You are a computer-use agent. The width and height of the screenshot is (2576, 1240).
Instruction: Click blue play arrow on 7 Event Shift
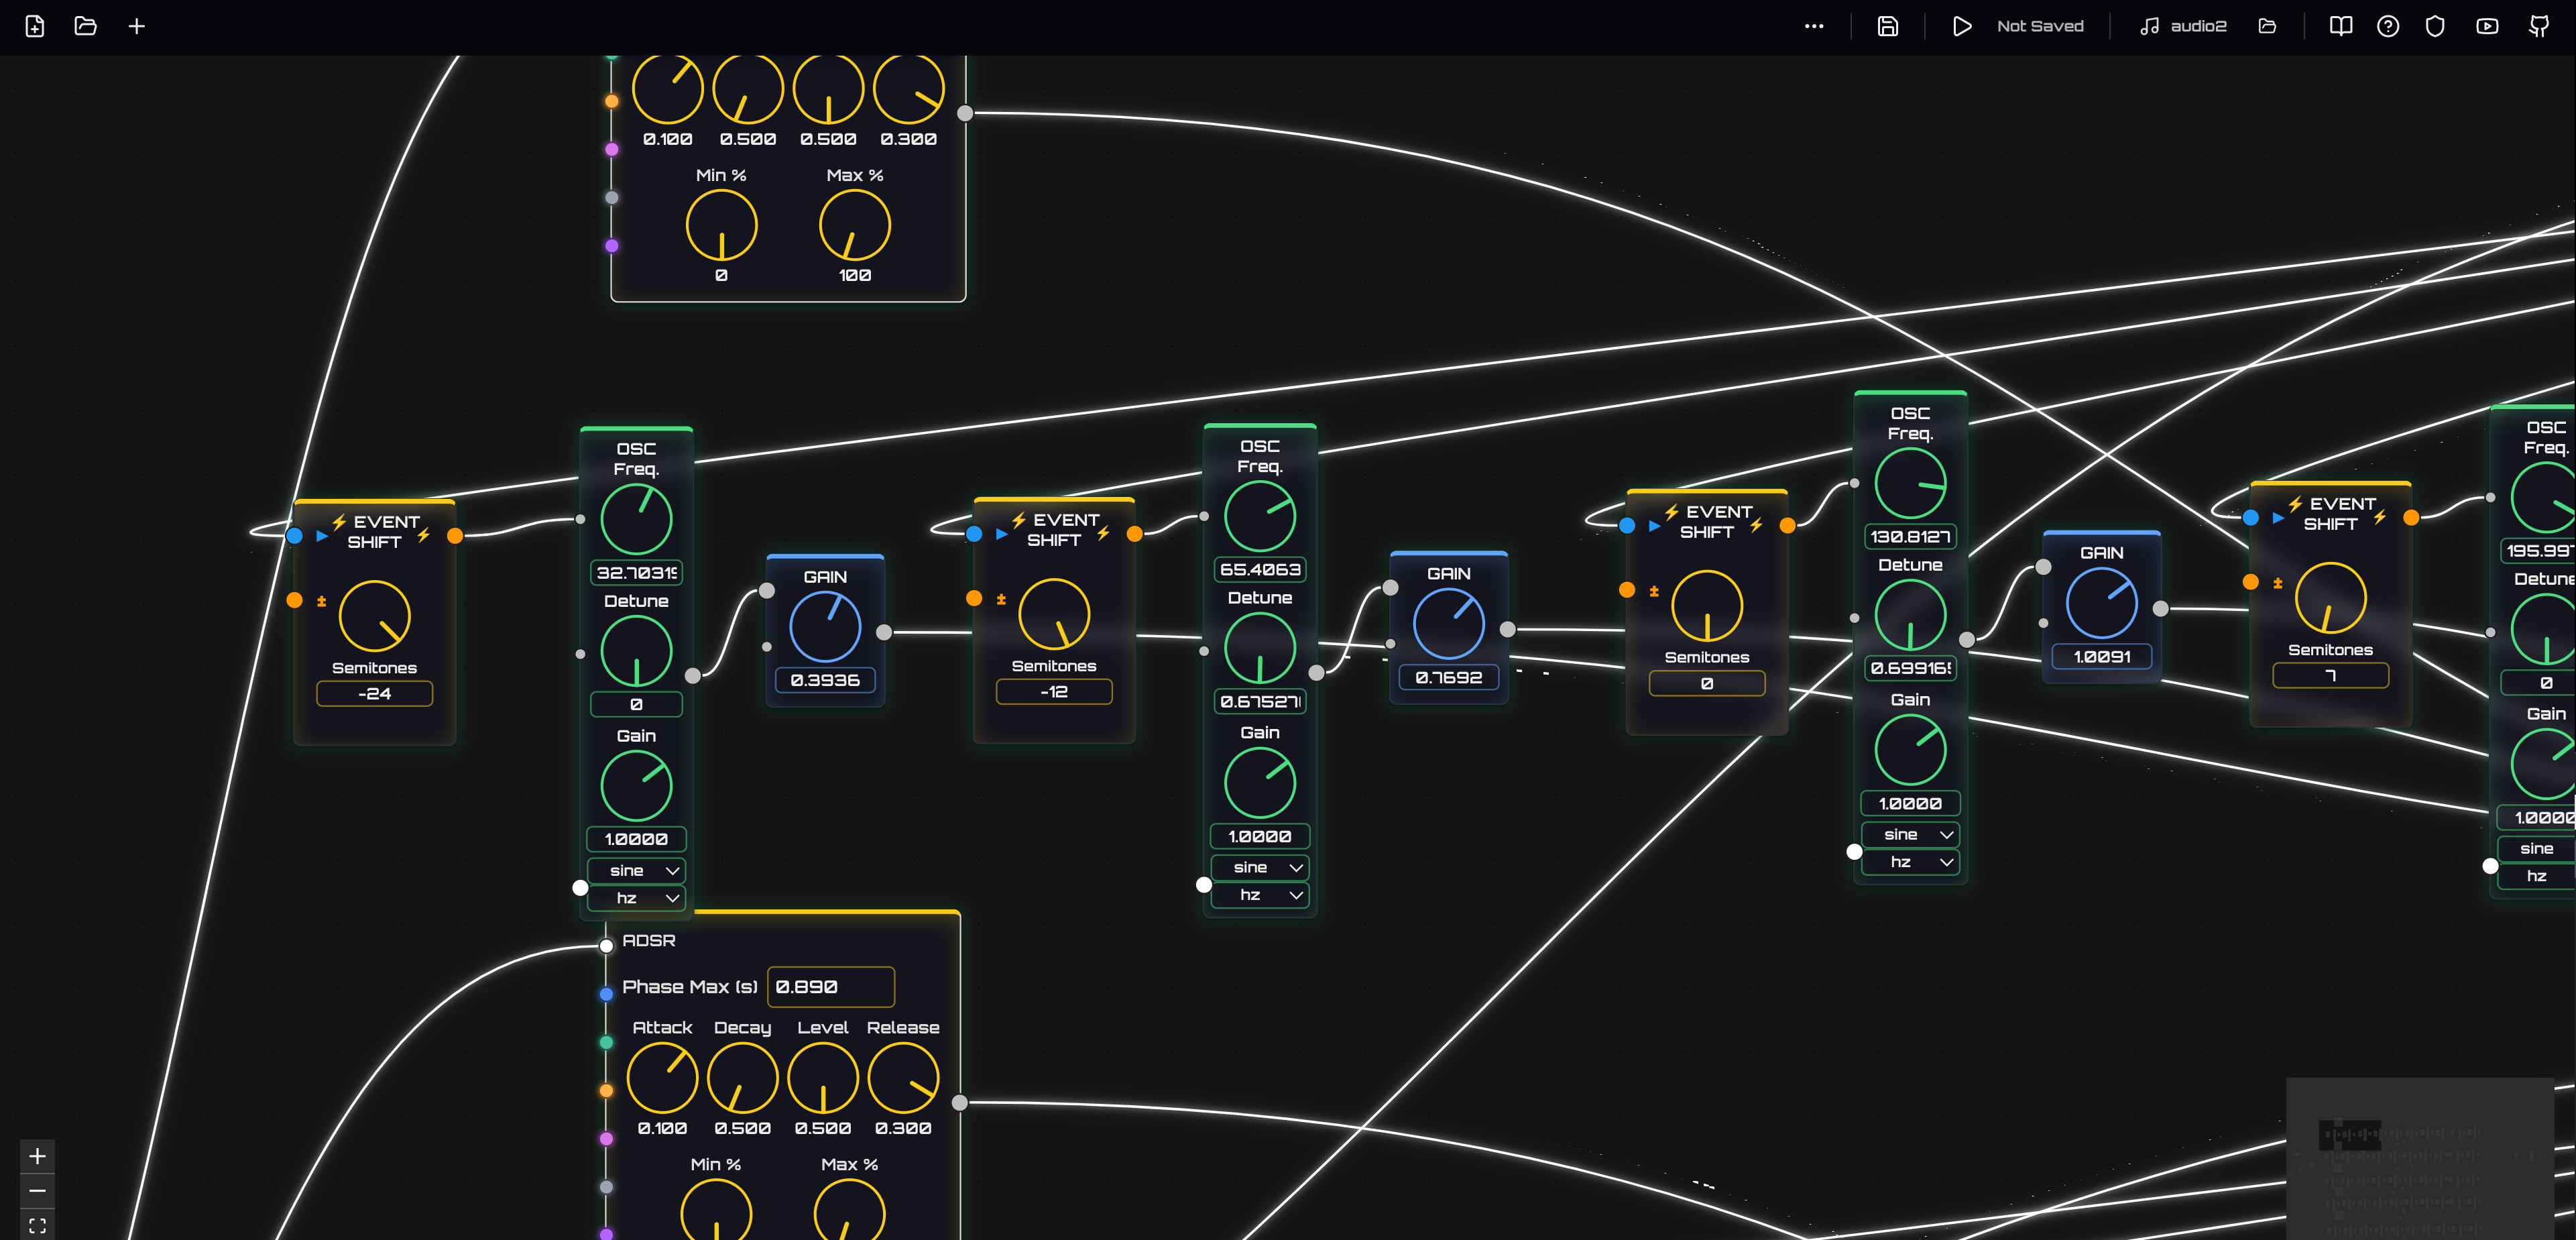point(2278,518)
